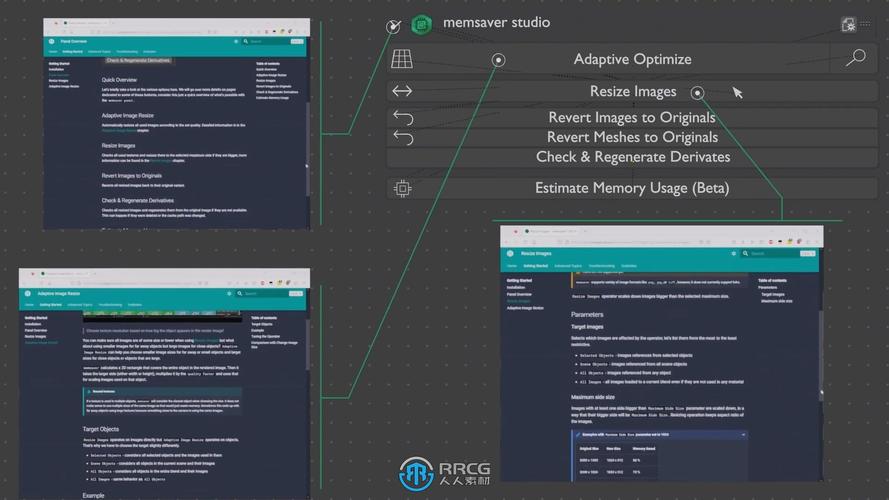
Task: Toggle theme icon in Resize Images docs header
Action: (x=734, y=253)
